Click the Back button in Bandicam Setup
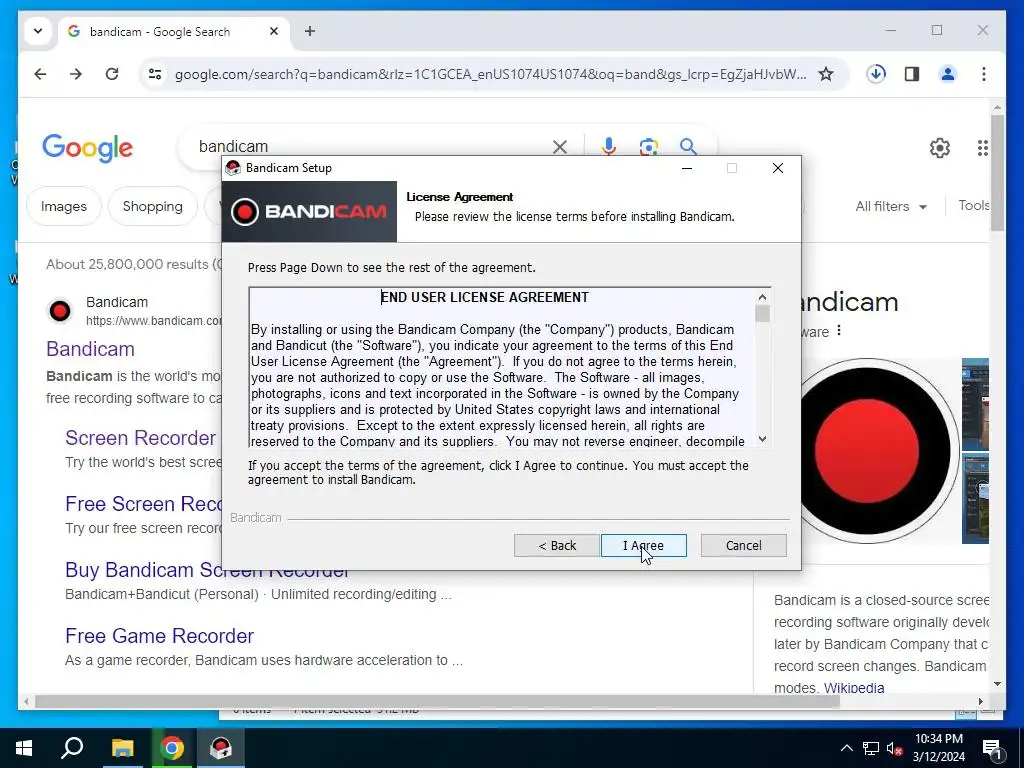This screenshot has width=1024, height=768. click(556, 545)
